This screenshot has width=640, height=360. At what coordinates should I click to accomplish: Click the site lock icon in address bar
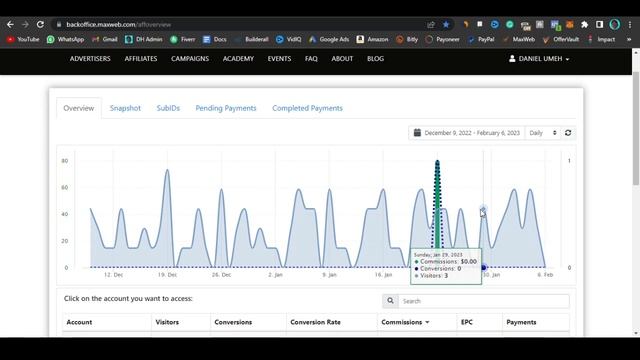[59, 24]
